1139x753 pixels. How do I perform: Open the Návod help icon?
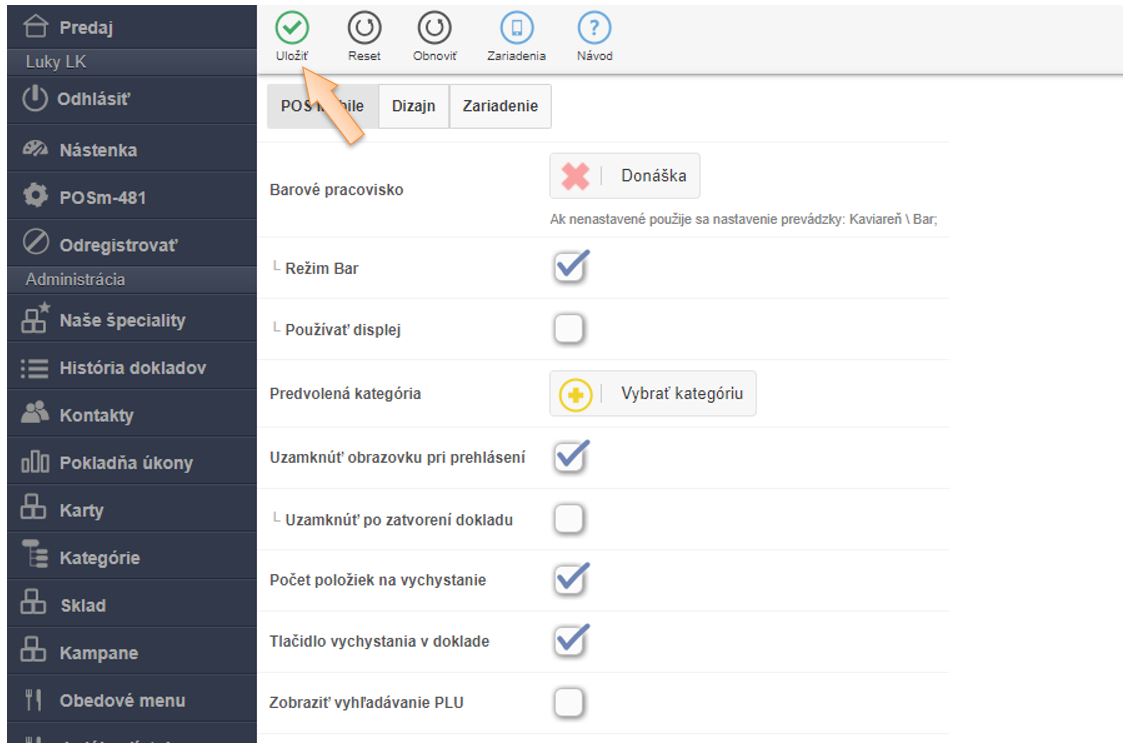pyautogui.click(x=594, y=29)
